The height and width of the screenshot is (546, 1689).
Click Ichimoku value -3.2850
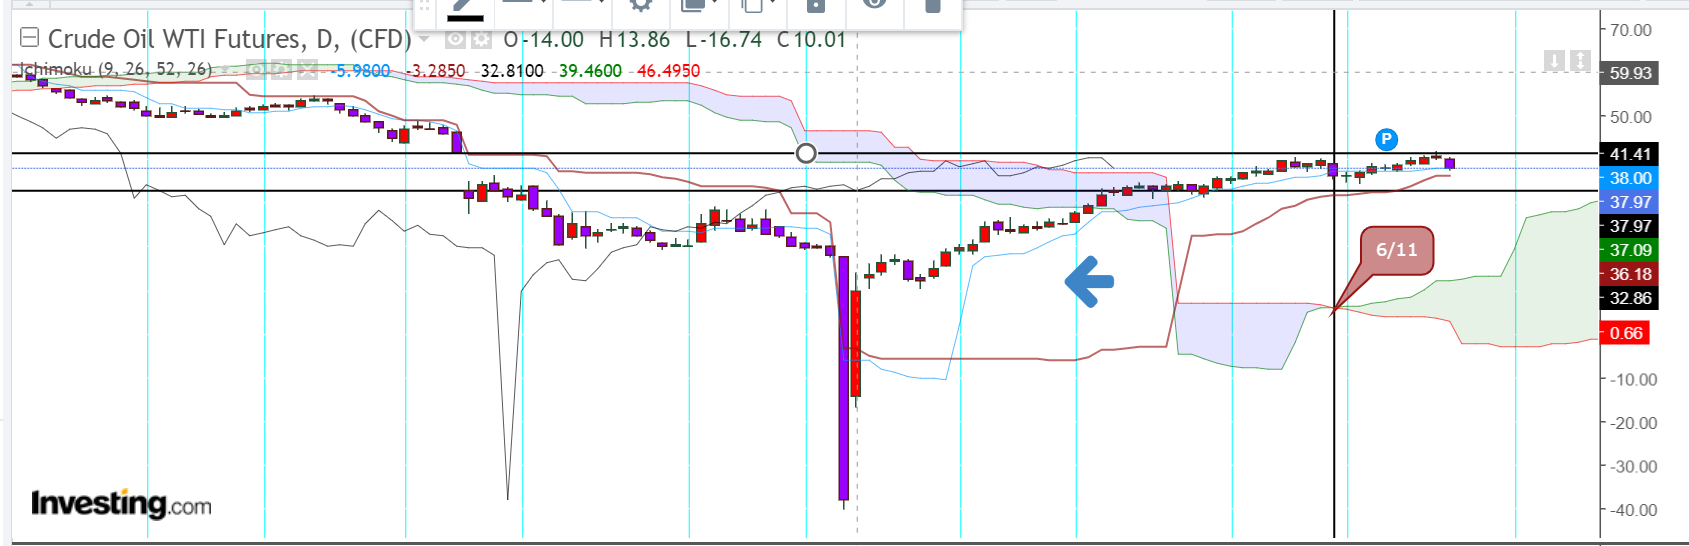point(437,71)
